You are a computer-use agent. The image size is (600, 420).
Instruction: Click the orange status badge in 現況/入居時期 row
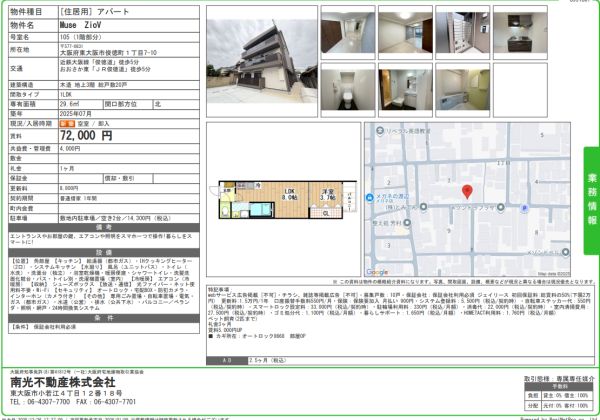[x=67, y=124]
